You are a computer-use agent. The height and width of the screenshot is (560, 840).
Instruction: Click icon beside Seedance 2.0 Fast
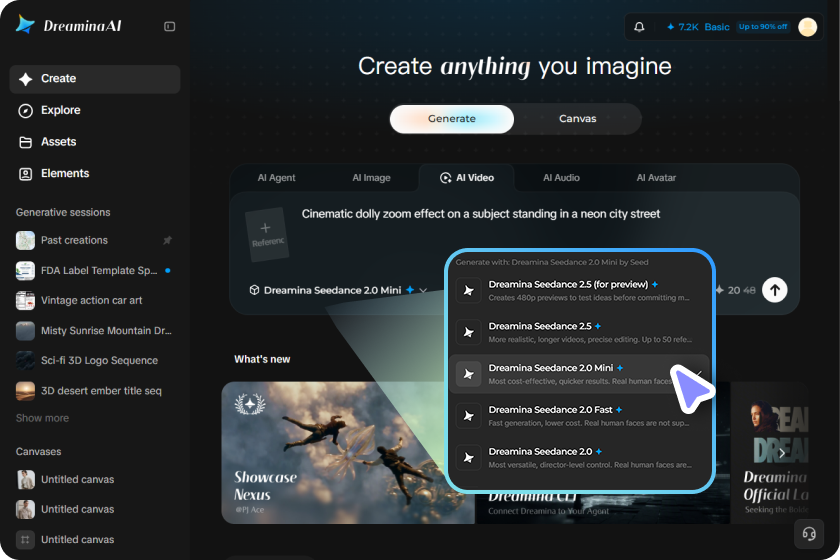(x=469, y=416)
